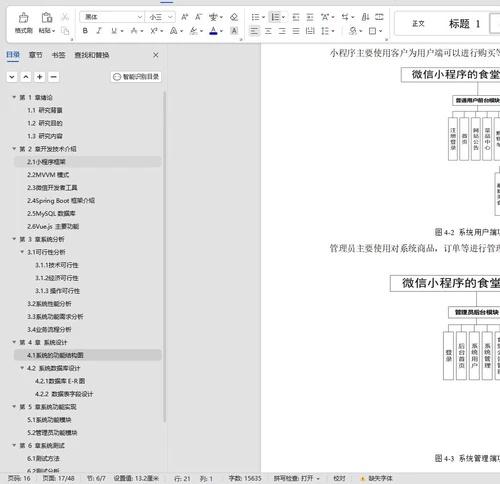The image size is (500, 484).
Task: Click the Paste (粘贴) clipboard icon
Action: click(x=47, y=17)
